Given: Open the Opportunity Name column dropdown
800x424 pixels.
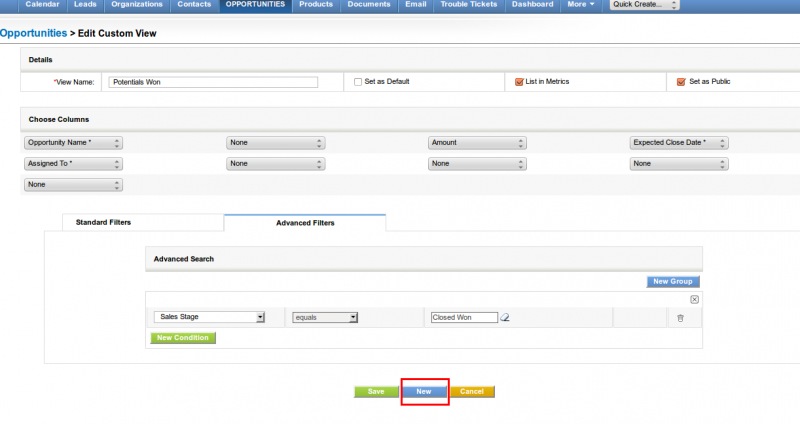Looking at the screenshot, I should point(74,143).
